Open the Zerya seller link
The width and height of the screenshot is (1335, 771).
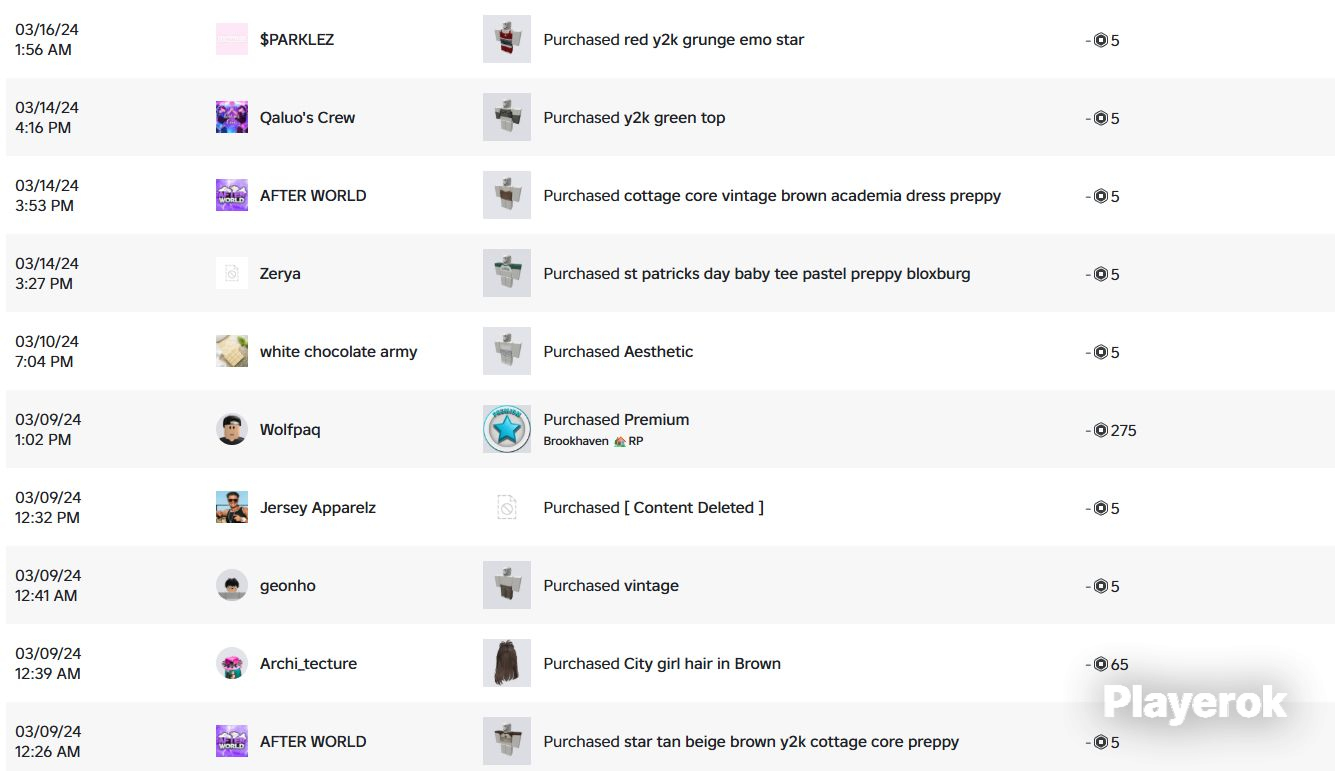280,274
